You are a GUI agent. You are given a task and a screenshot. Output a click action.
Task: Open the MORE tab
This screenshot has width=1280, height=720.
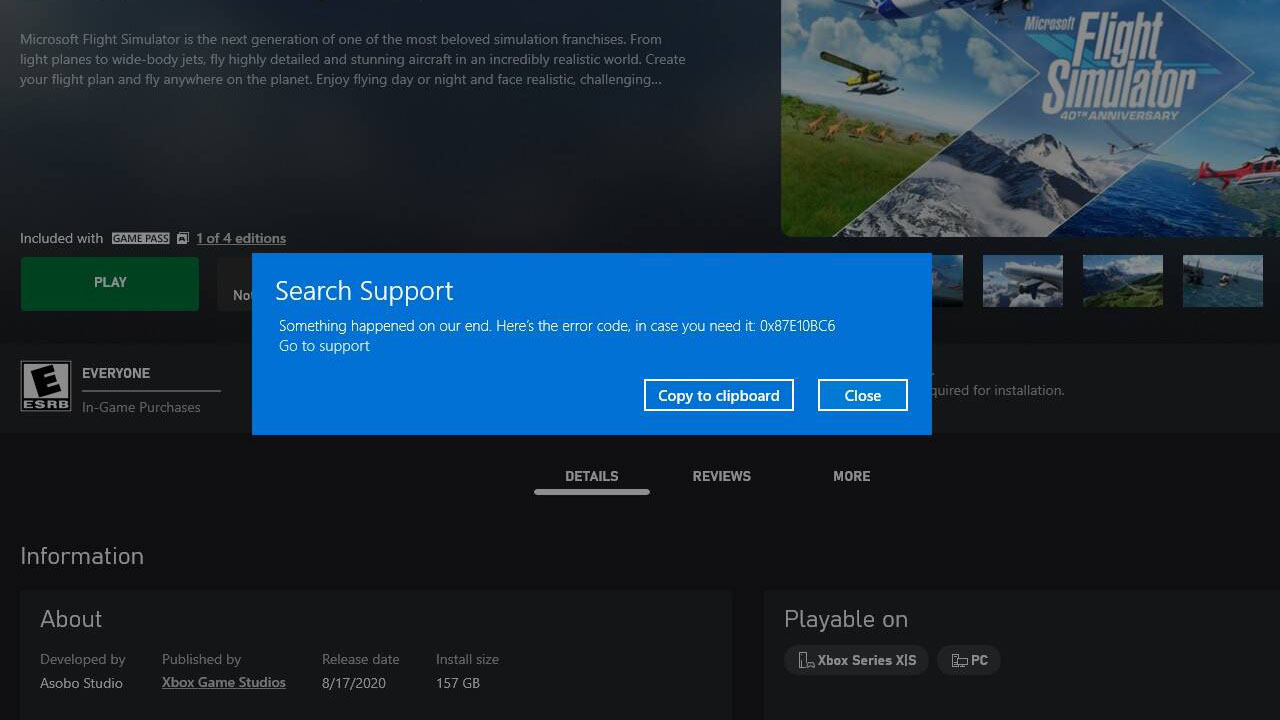click(852, 476)
